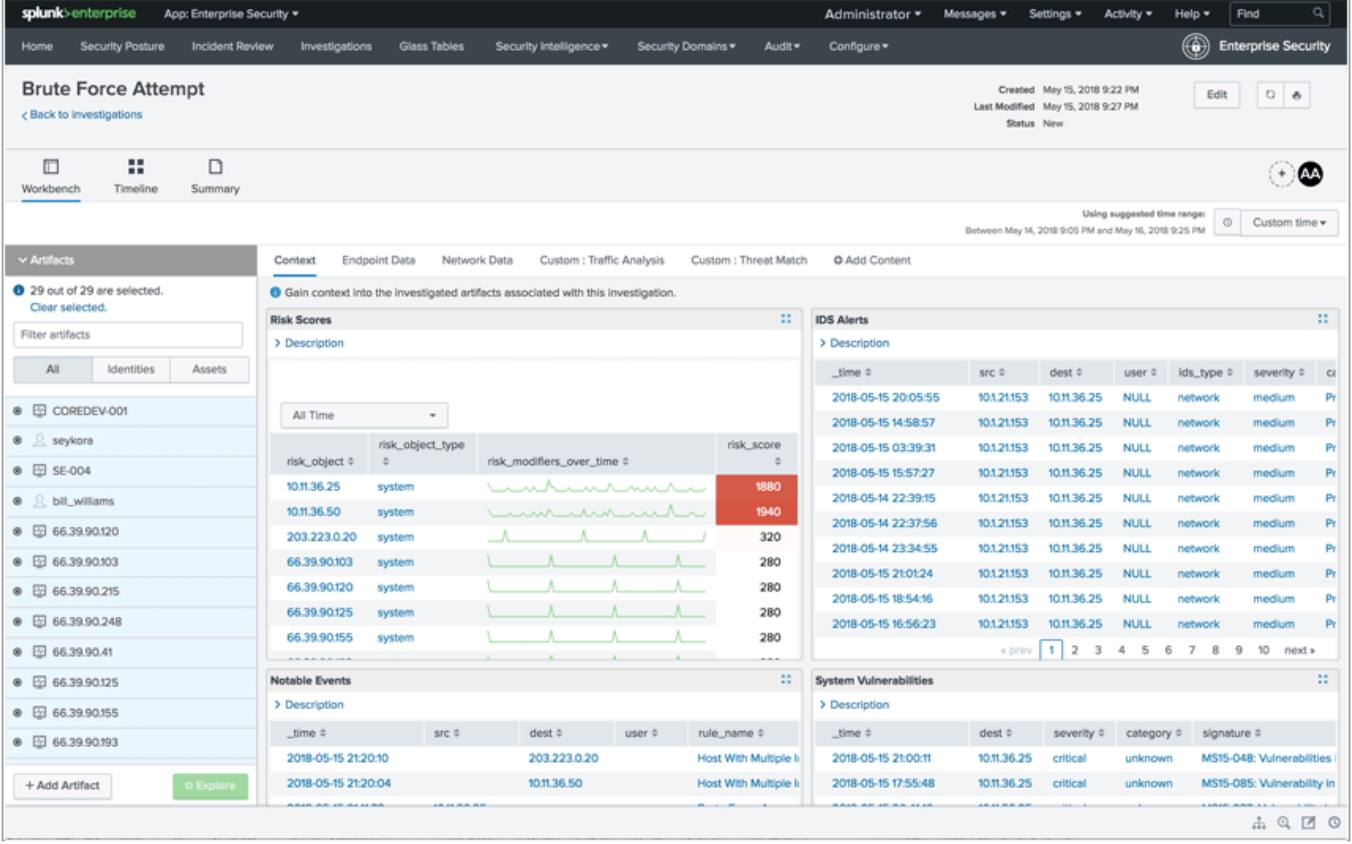Open the All Time dropdown
The image size is (1352, 844).
(364, 415)
